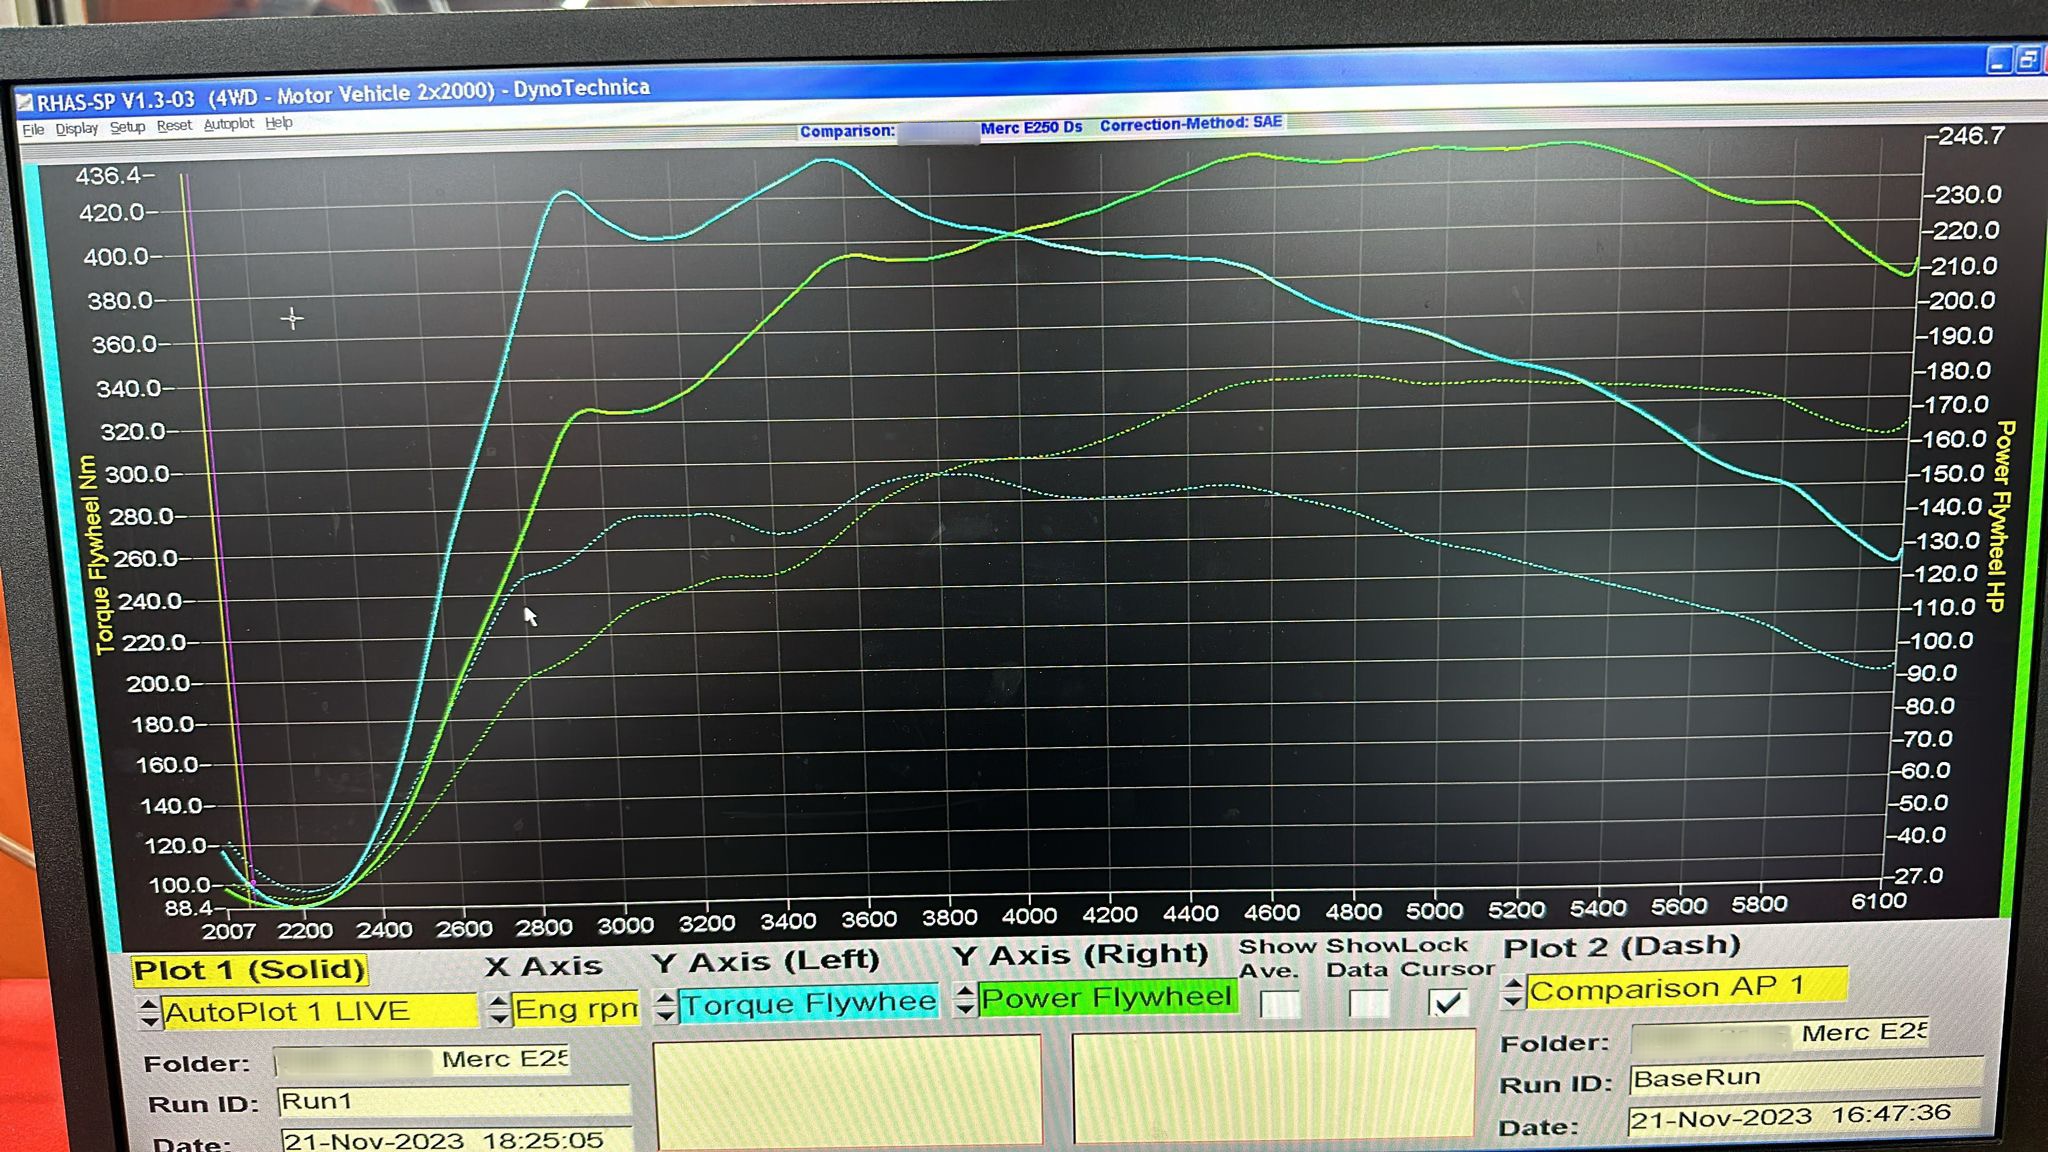This screenshot has width=2048, height=1152.
Task: Click the Plot 2 Folder field
Action: (x=1780, y=1035)
